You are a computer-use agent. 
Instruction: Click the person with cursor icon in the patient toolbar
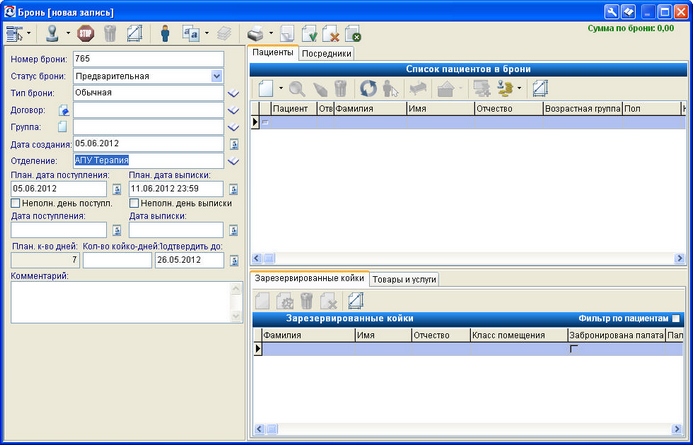[x=390, y=88]
